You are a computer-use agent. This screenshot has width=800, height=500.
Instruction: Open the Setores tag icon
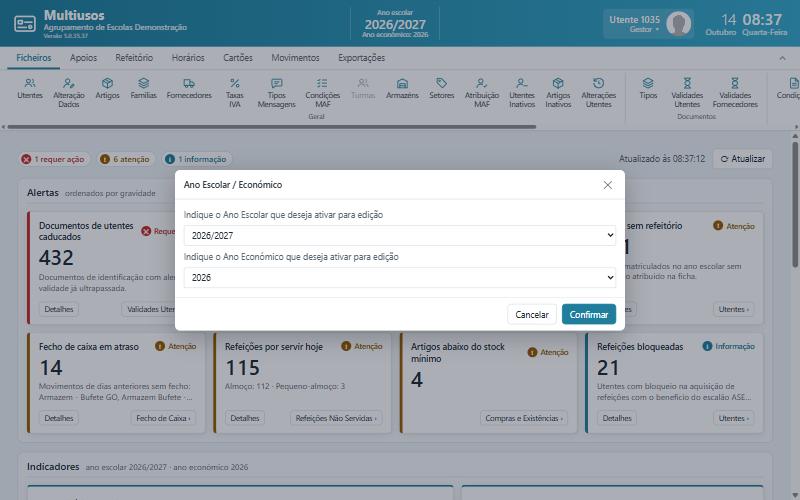441,88
